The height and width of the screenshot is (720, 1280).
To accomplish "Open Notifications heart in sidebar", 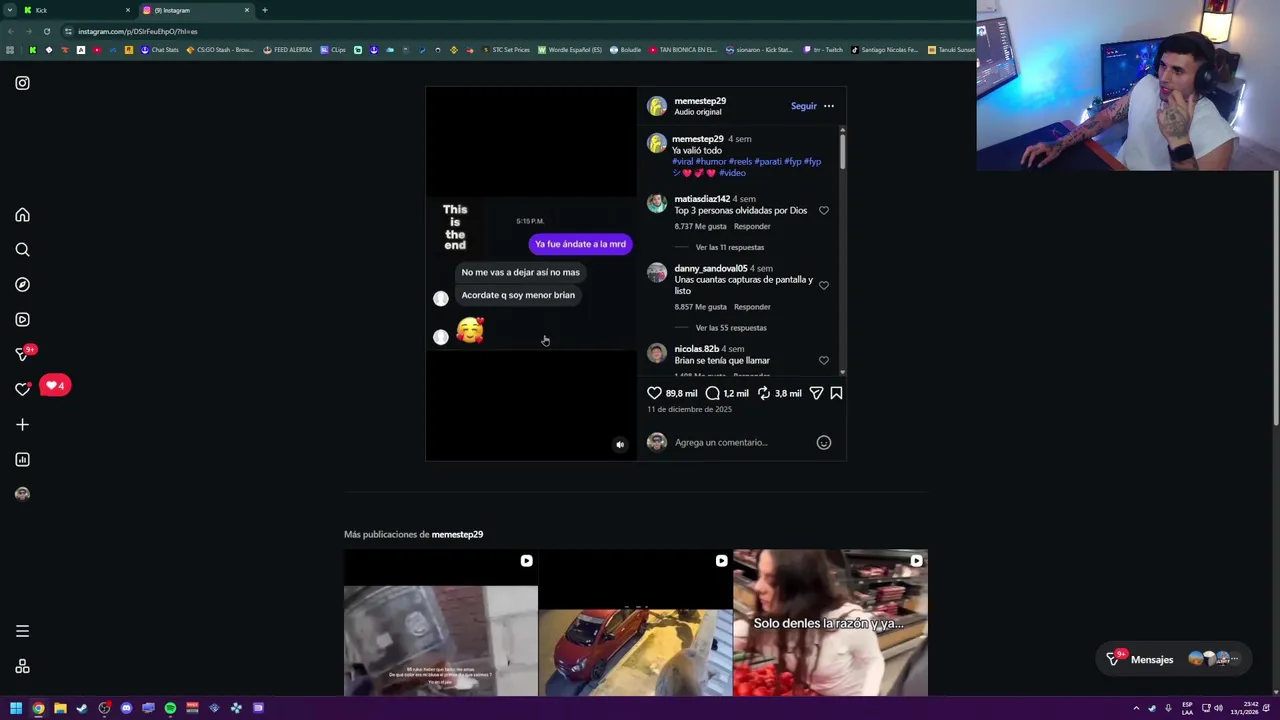I will [22, 389].
